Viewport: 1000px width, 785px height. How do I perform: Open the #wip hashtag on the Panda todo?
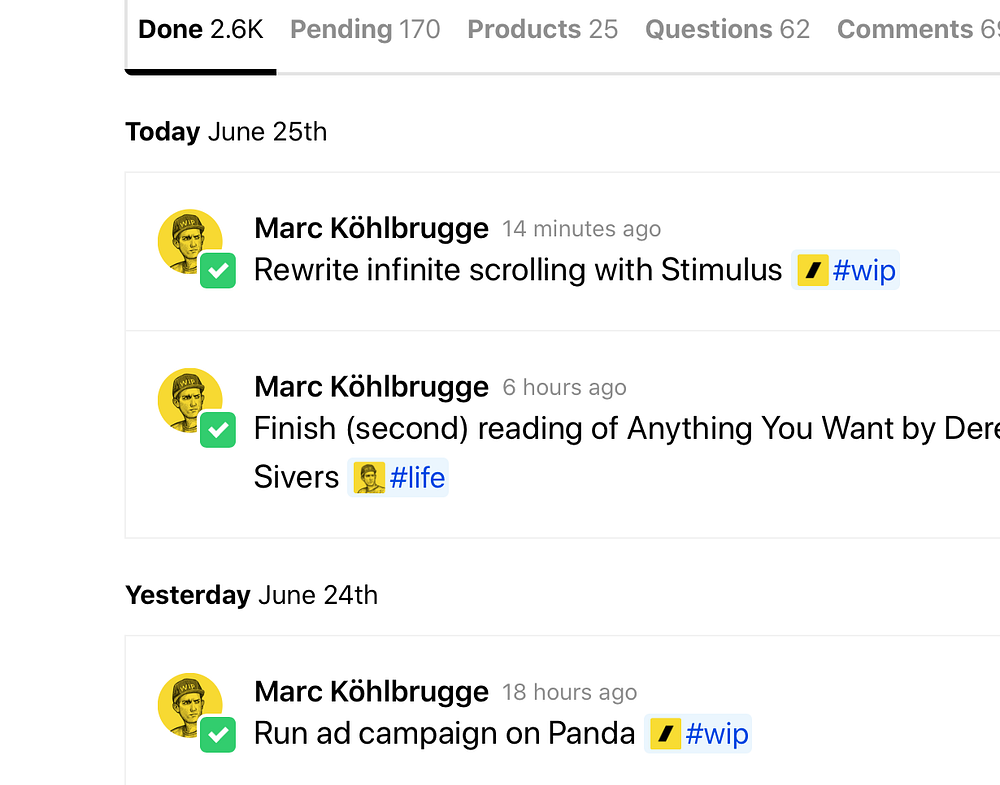pos(717,734)
